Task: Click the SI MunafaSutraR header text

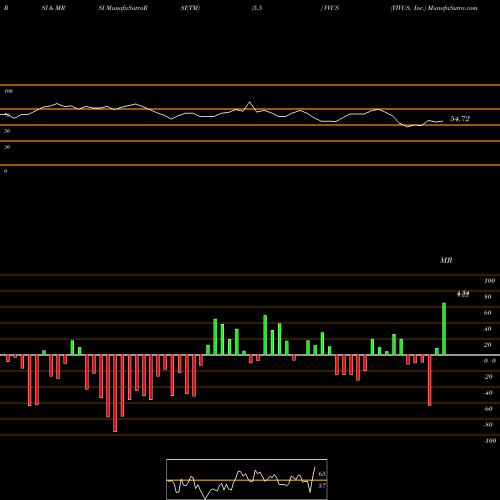Action: (123, 8)
